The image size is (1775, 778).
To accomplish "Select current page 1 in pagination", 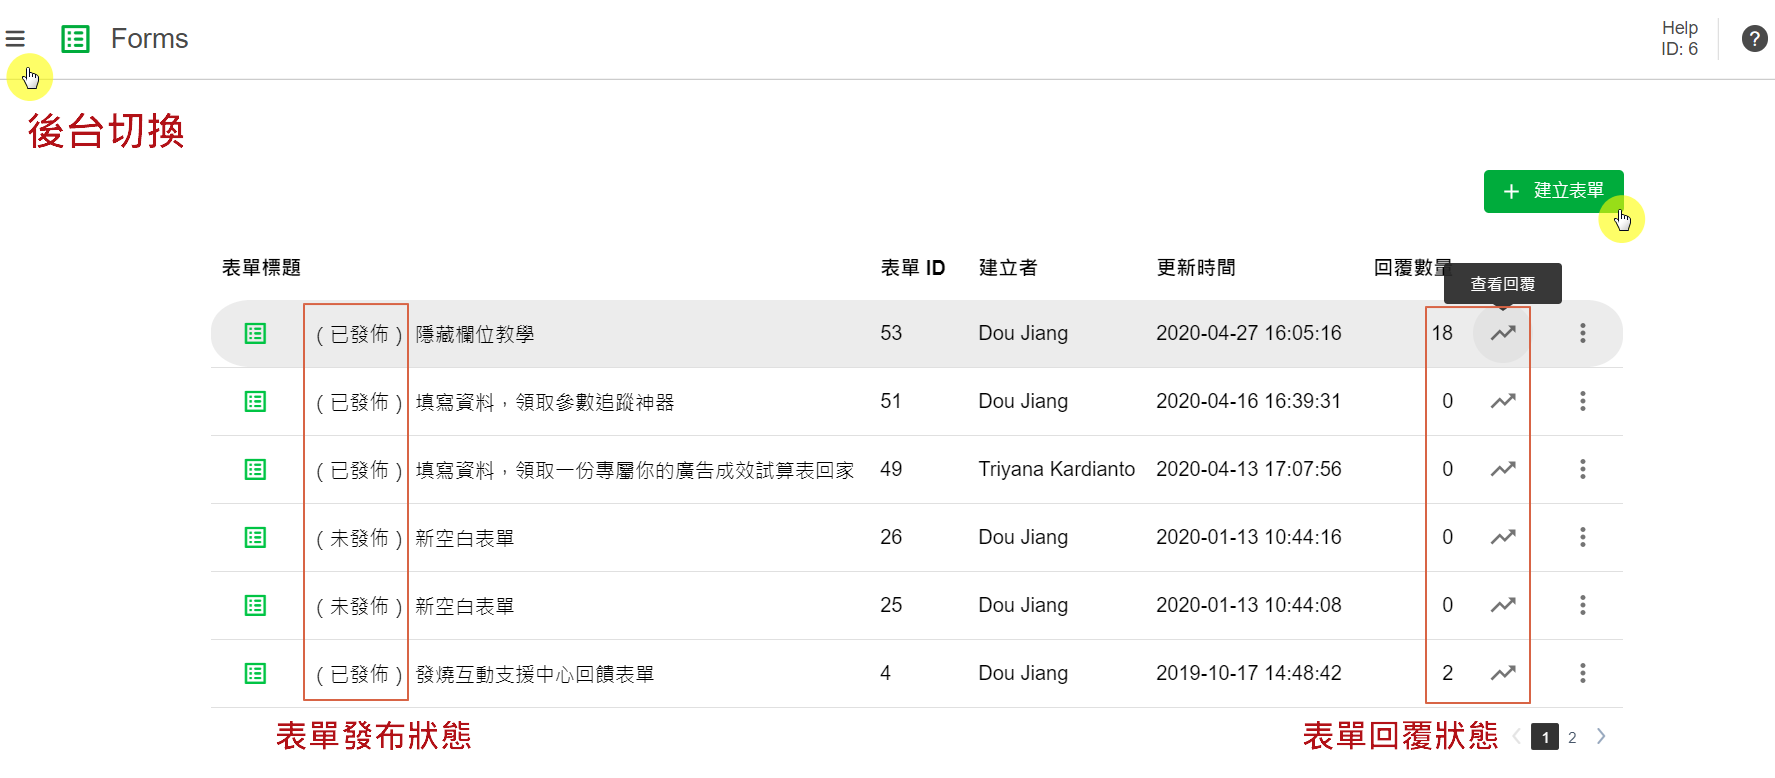I will [x=1545, y=738].
